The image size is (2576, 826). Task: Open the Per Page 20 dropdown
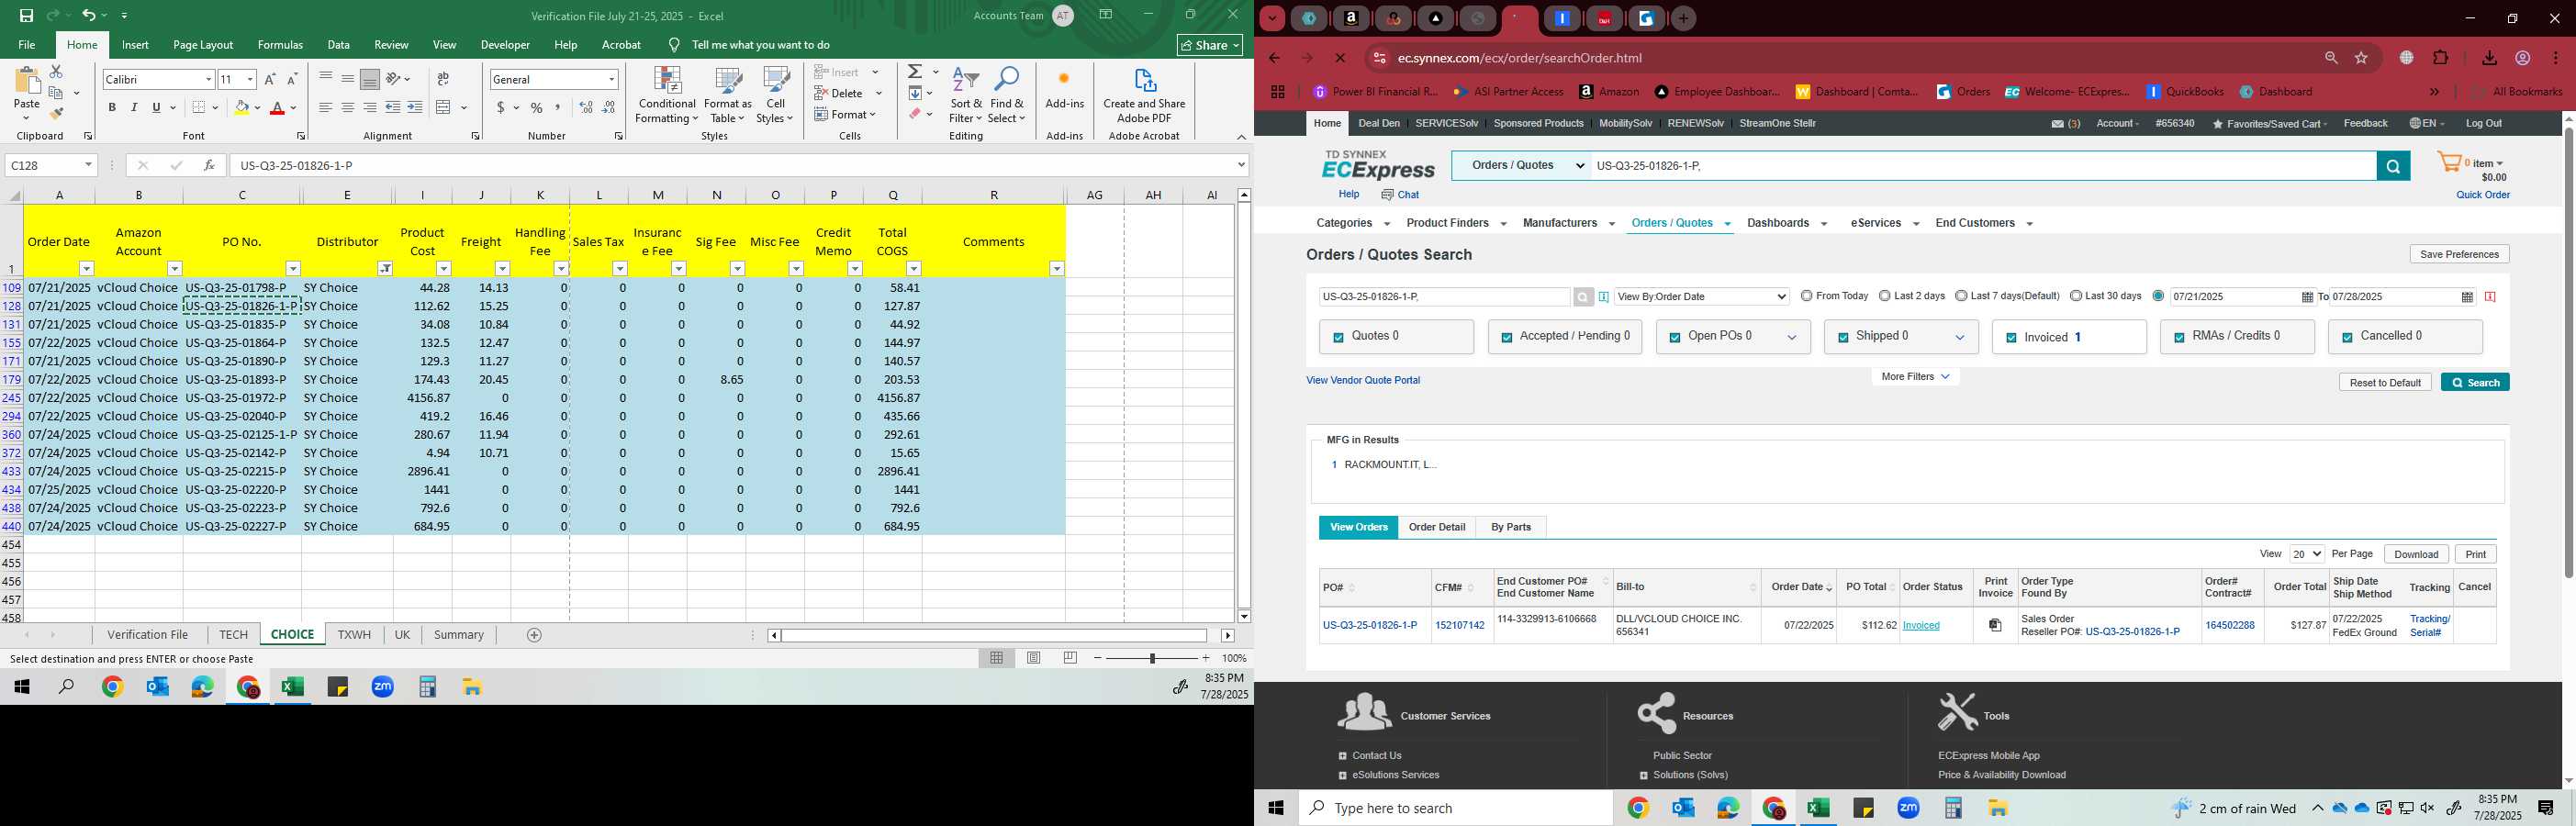point(2307,554)
